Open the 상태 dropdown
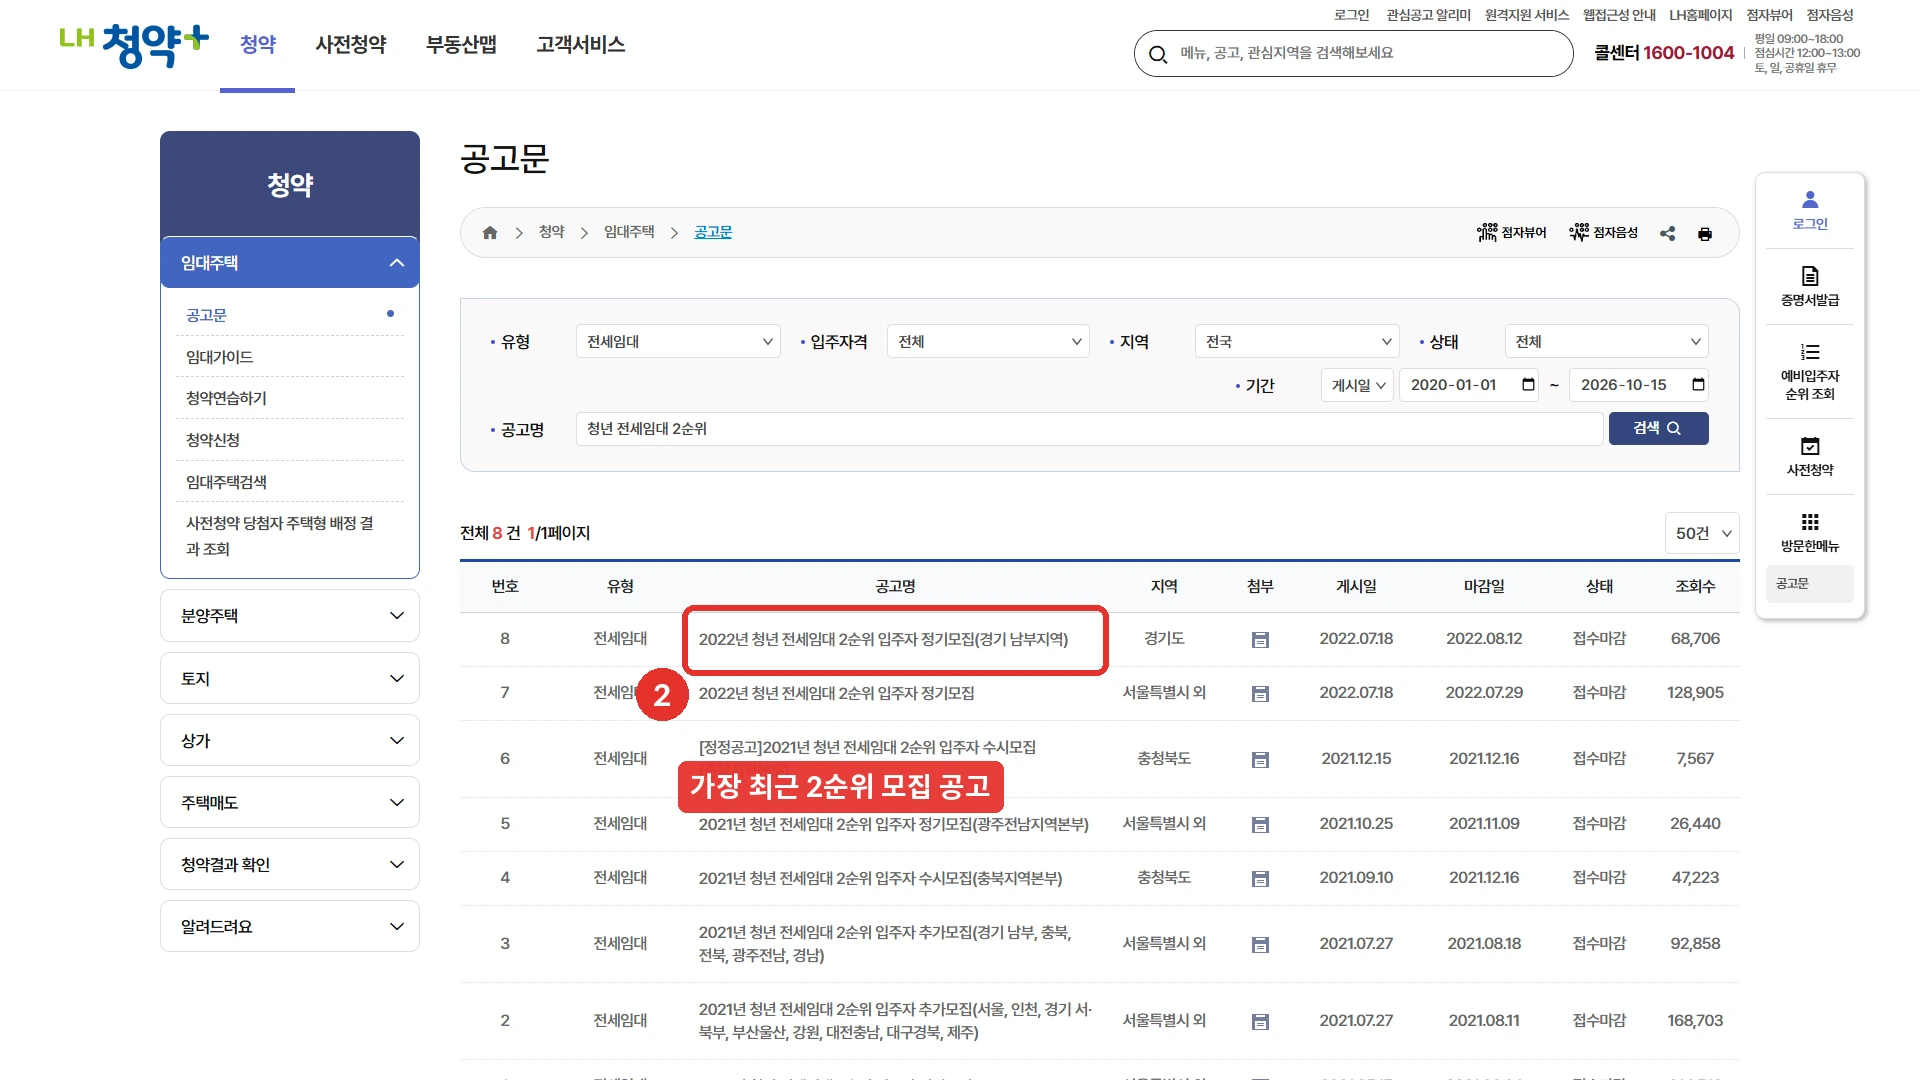Screen dimensions: 1920x1080 (x=1607, y=342)
